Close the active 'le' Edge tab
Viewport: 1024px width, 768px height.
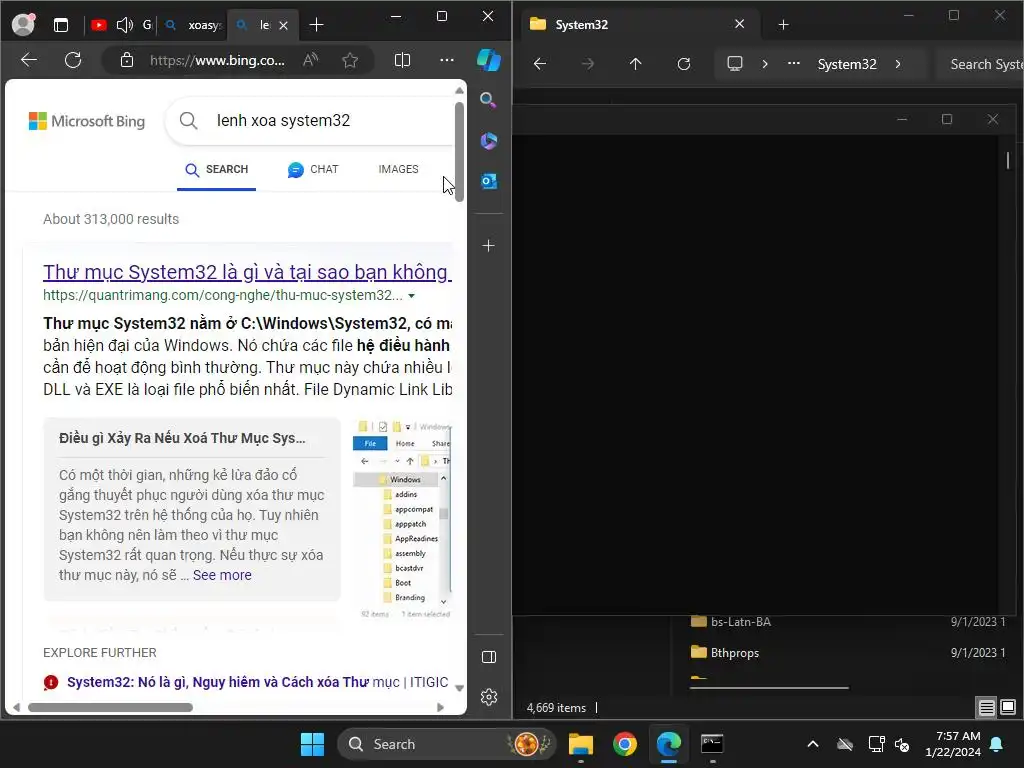point(283,25)
